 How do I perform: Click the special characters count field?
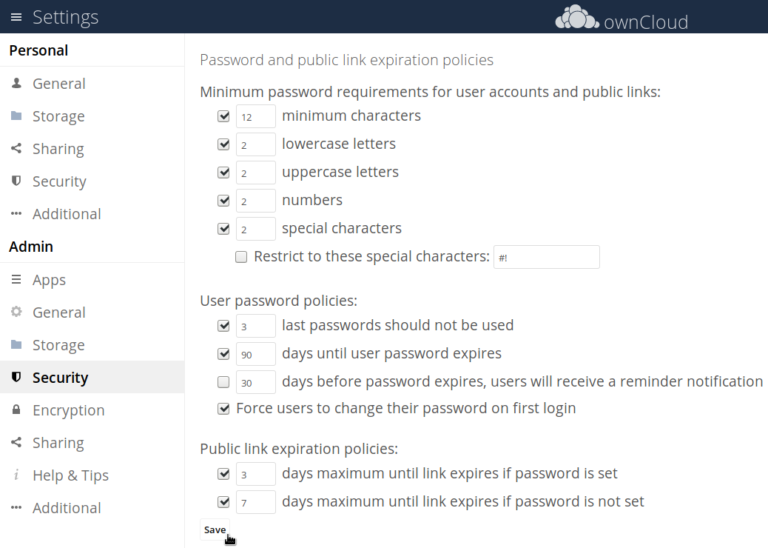coord(256,229)
